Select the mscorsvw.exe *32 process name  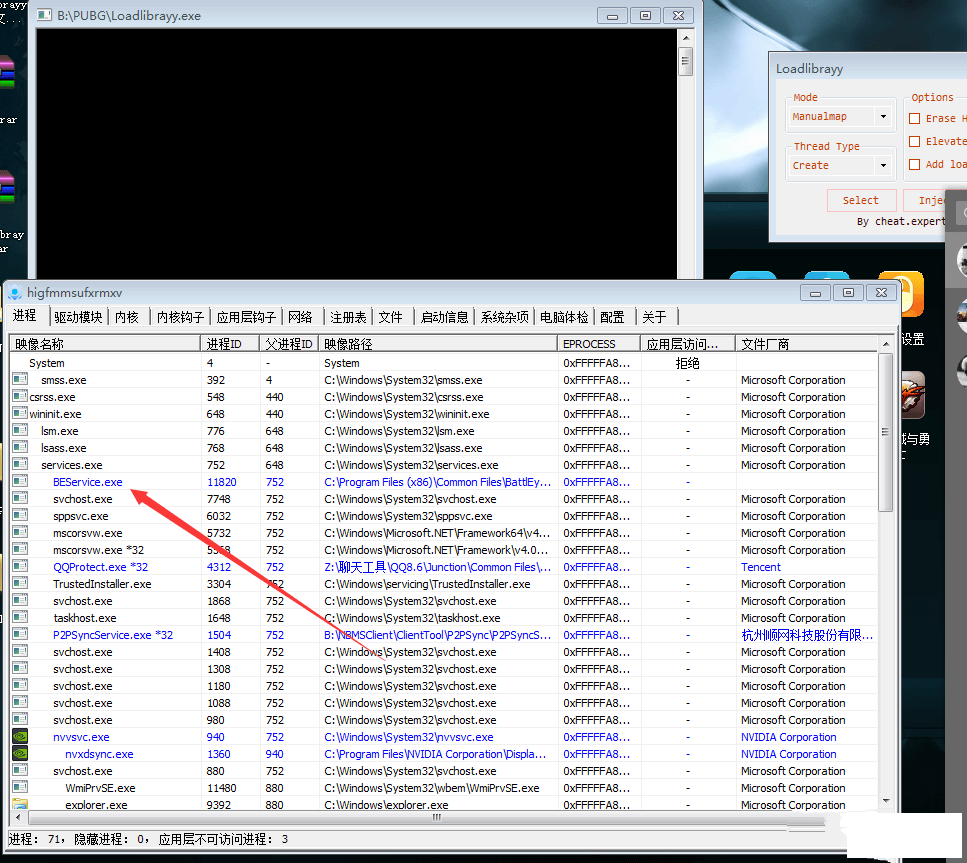click(99, 550)
